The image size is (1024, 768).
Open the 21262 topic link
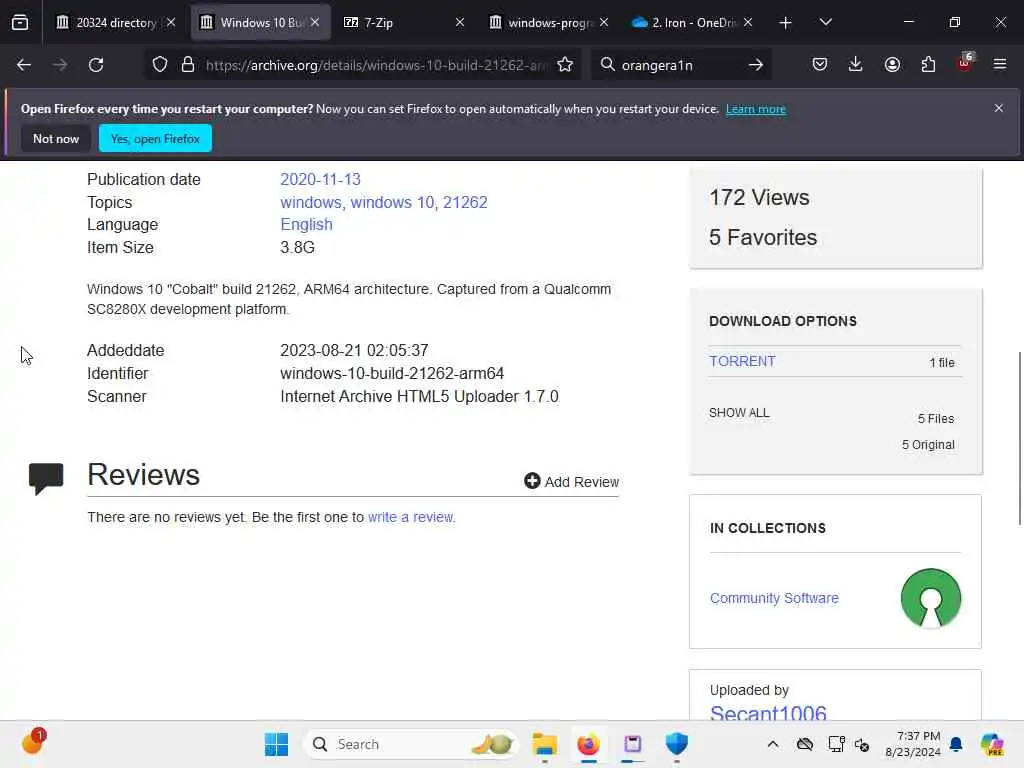coord(465,202)
